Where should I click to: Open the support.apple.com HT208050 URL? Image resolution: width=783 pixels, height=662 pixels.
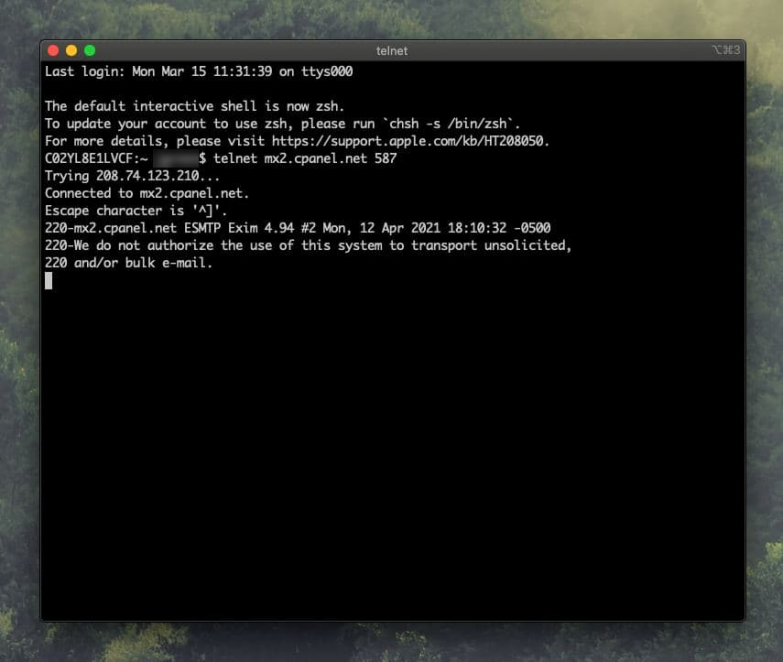click(x=410, y=141)
